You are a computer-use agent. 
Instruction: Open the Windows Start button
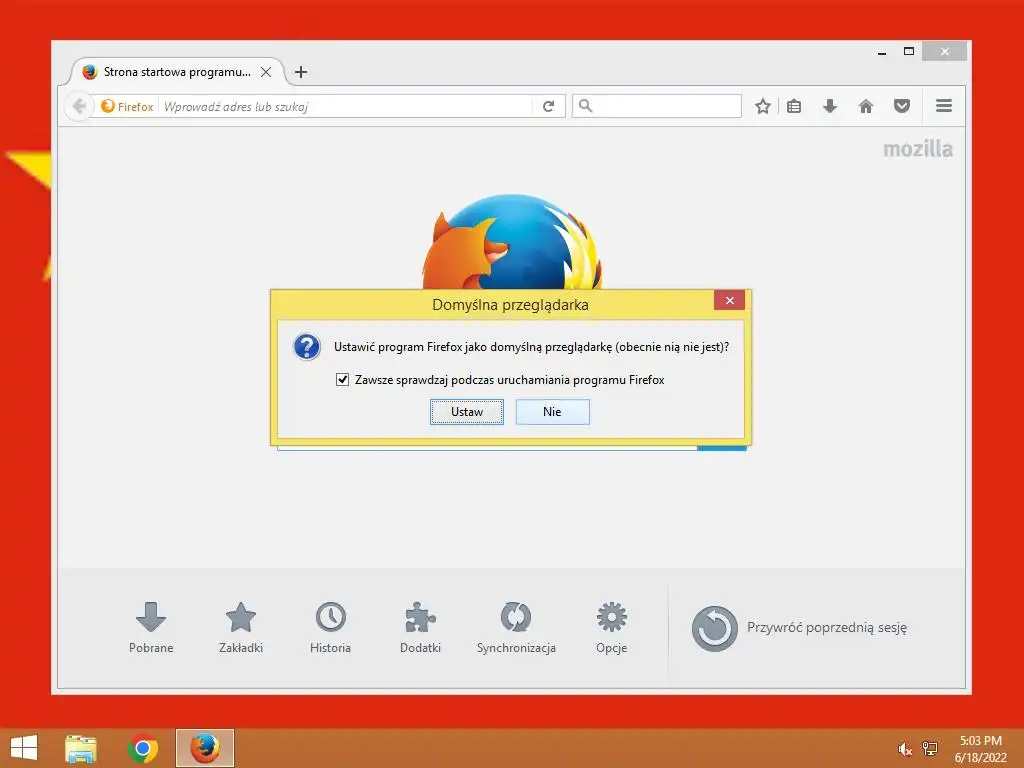(x=24, y=748)
